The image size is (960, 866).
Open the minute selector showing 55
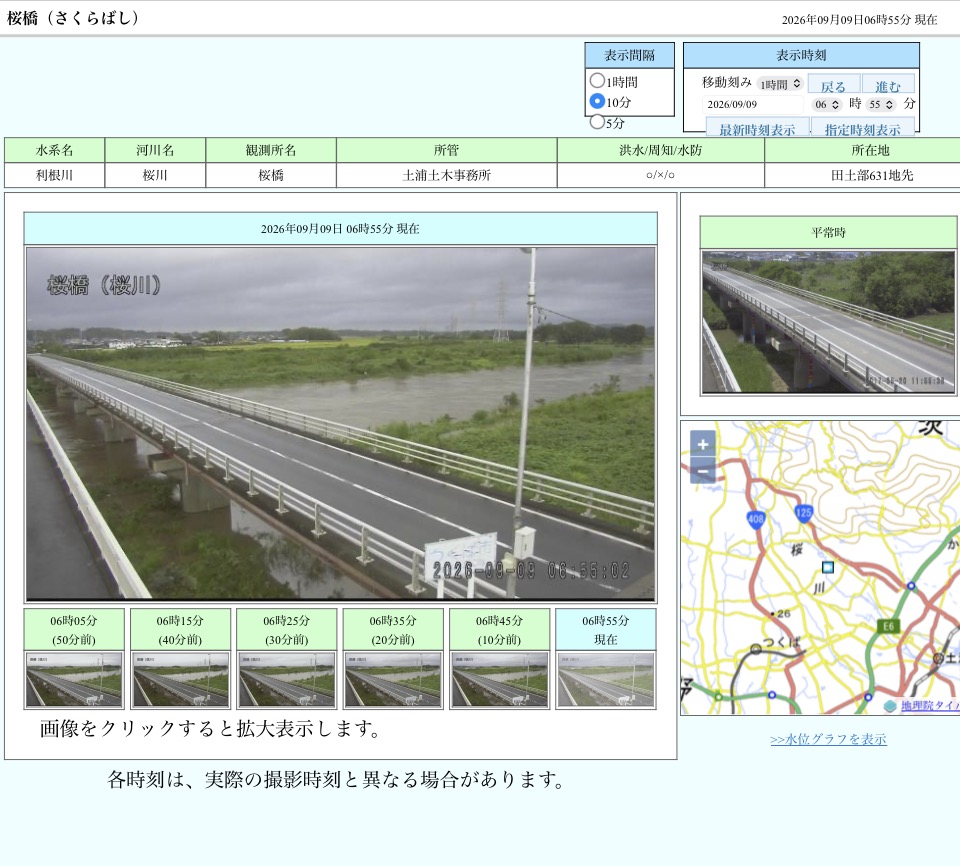tap(881, 104)
